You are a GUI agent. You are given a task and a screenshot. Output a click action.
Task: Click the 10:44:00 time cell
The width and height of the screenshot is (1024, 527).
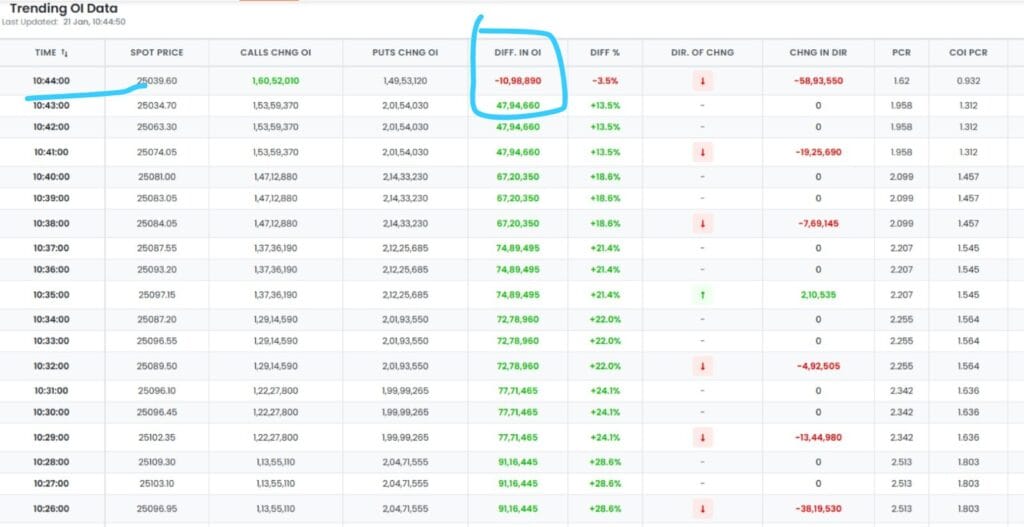click(x=50, y=81)
